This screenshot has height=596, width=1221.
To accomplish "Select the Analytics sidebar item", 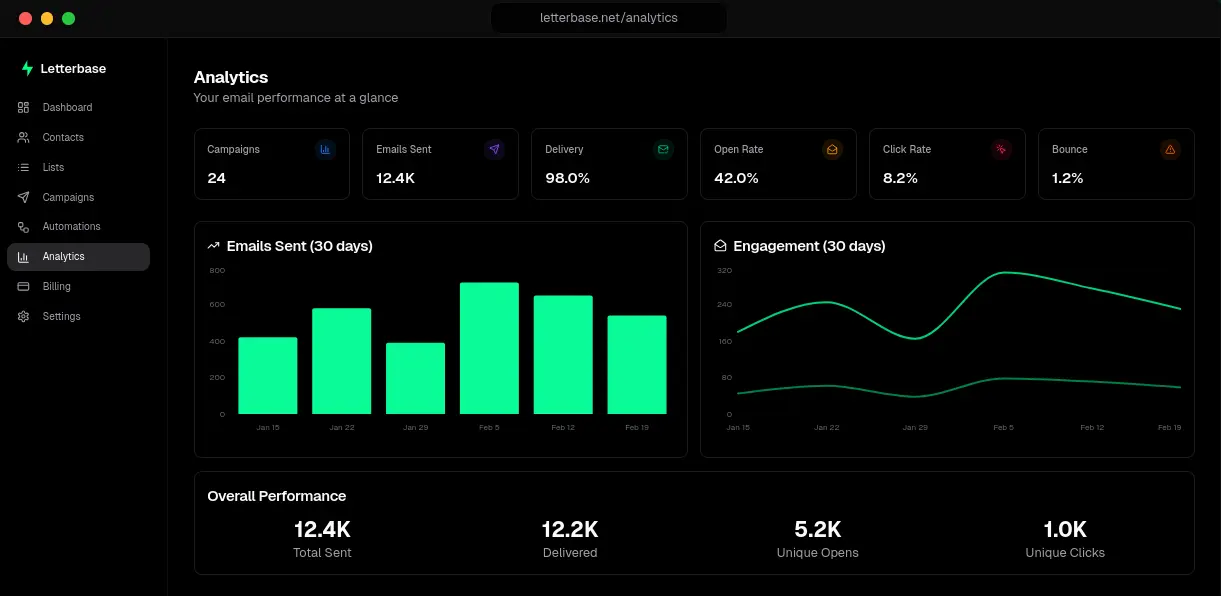I will pos(78,257).
